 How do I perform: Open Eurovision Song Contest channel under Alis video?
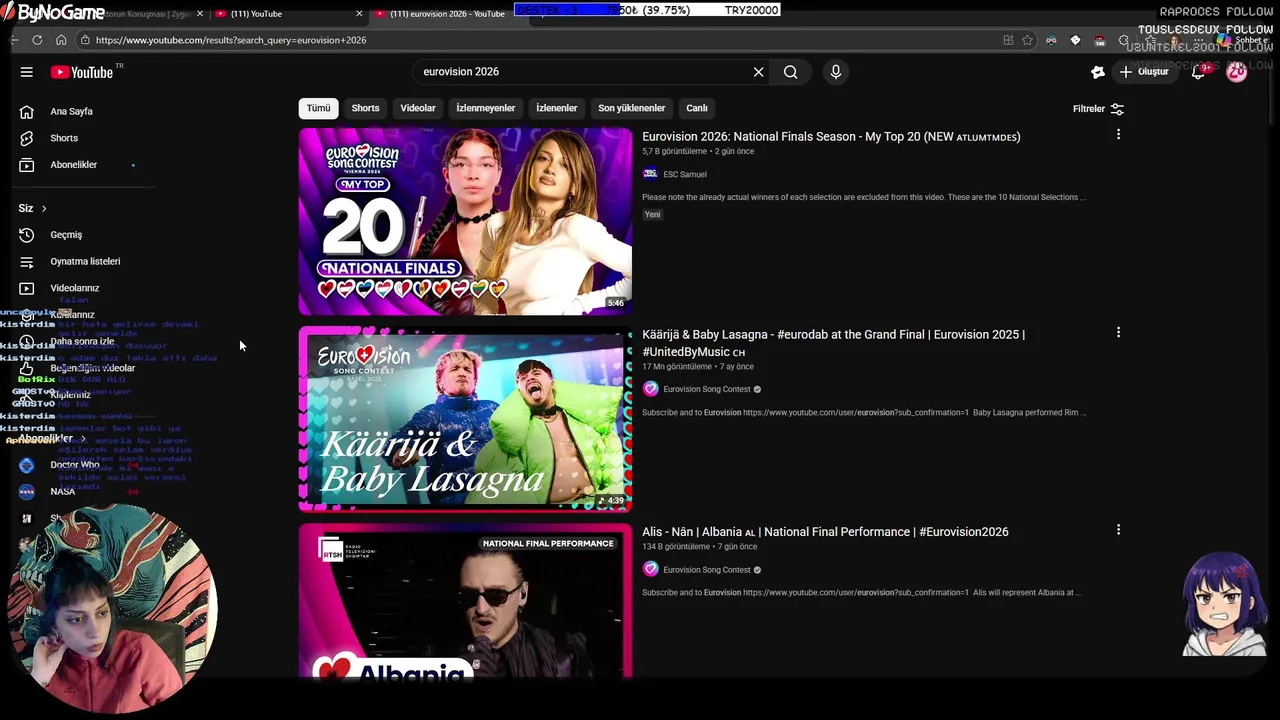click(707, 570)
